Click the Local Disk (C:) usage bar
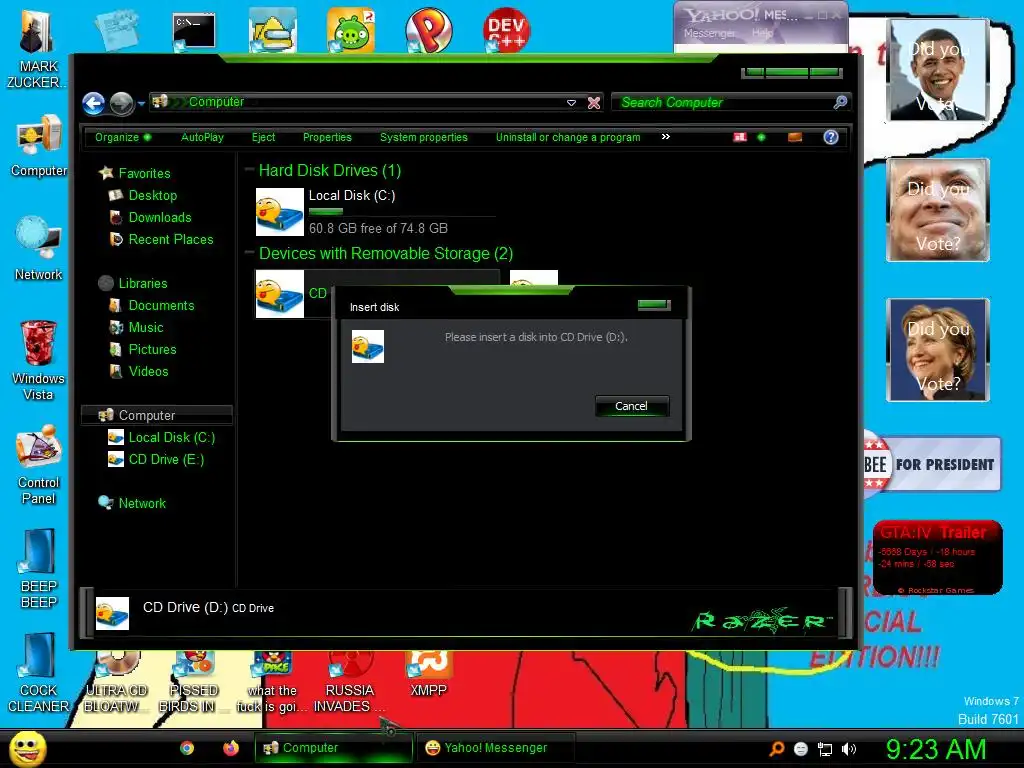 [402, 212]
